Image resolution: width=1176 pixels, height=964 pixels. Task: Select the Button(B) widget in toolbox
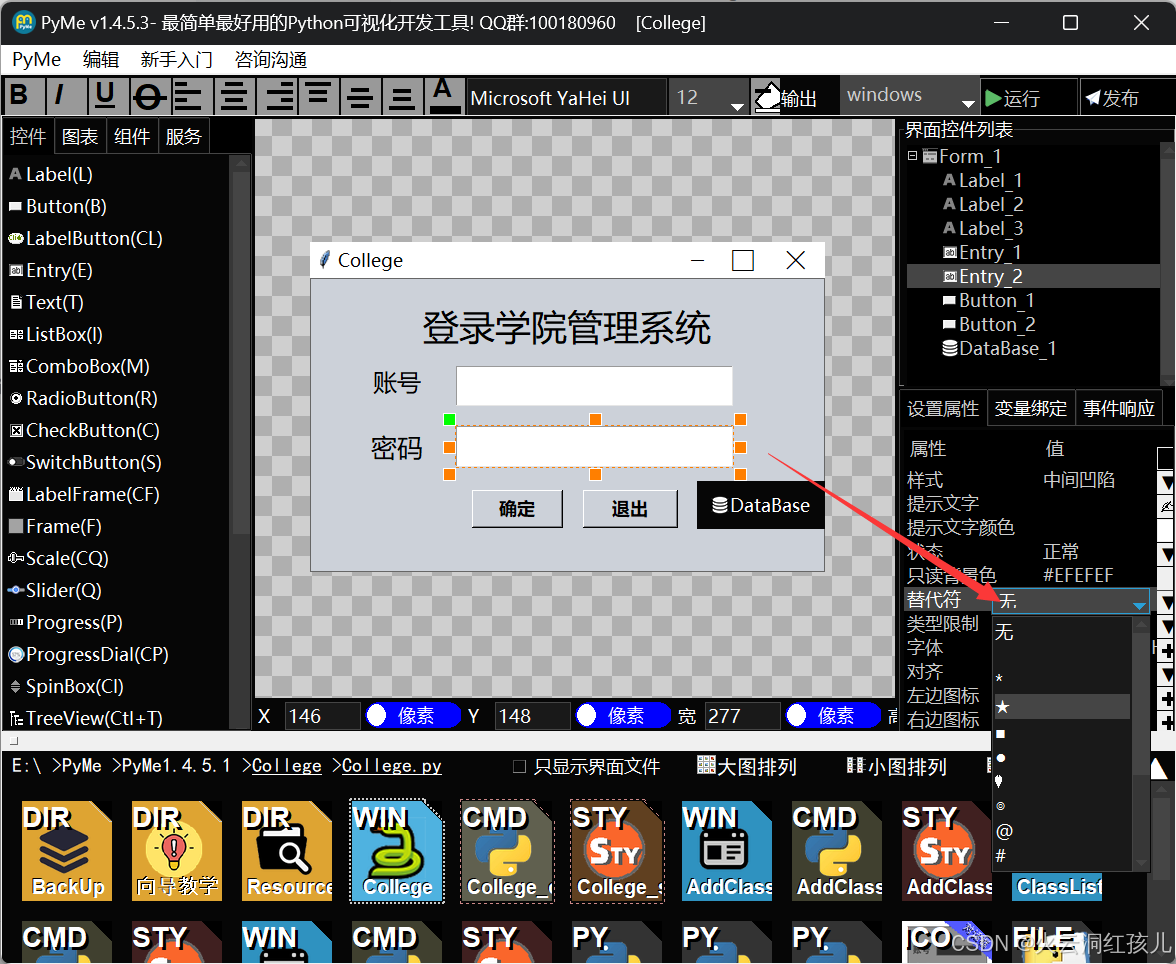tap(58, 206)
